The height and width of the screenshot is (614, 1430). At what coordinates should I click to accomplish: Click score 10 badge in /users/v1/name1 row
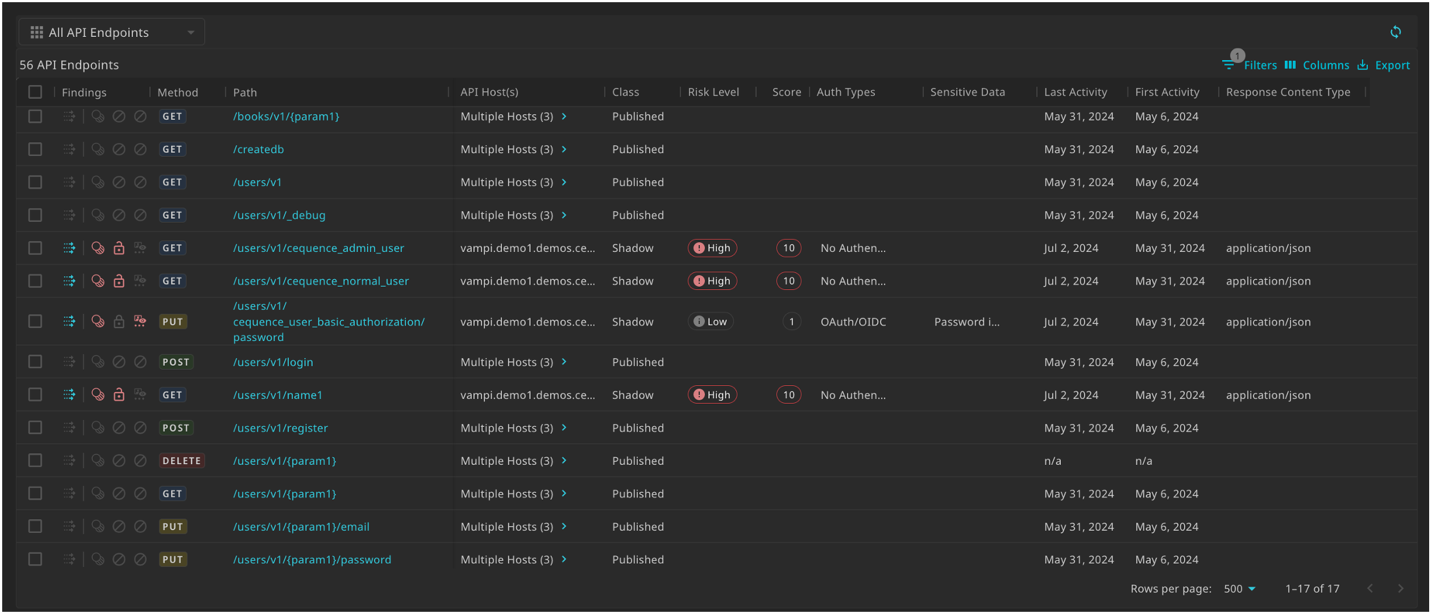[788, 395]
